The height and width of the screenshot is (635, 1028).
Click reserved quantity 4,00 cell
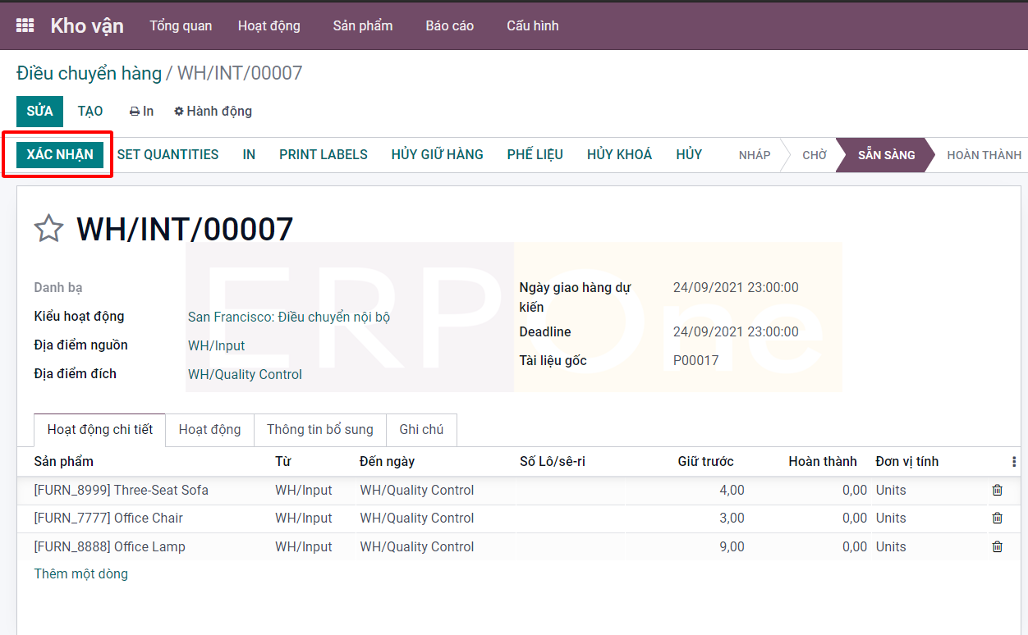(x=732, y=490)
